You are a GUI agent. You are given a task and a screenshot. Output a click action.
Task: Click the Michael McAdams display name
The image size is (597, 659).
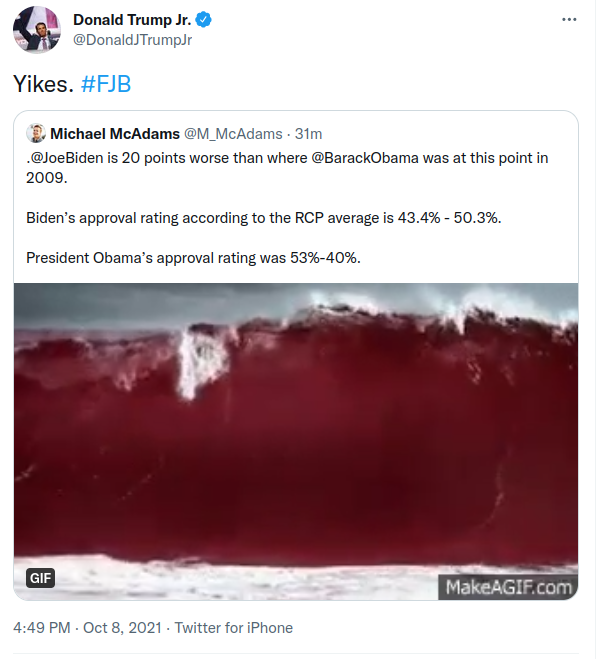[115, 134]
